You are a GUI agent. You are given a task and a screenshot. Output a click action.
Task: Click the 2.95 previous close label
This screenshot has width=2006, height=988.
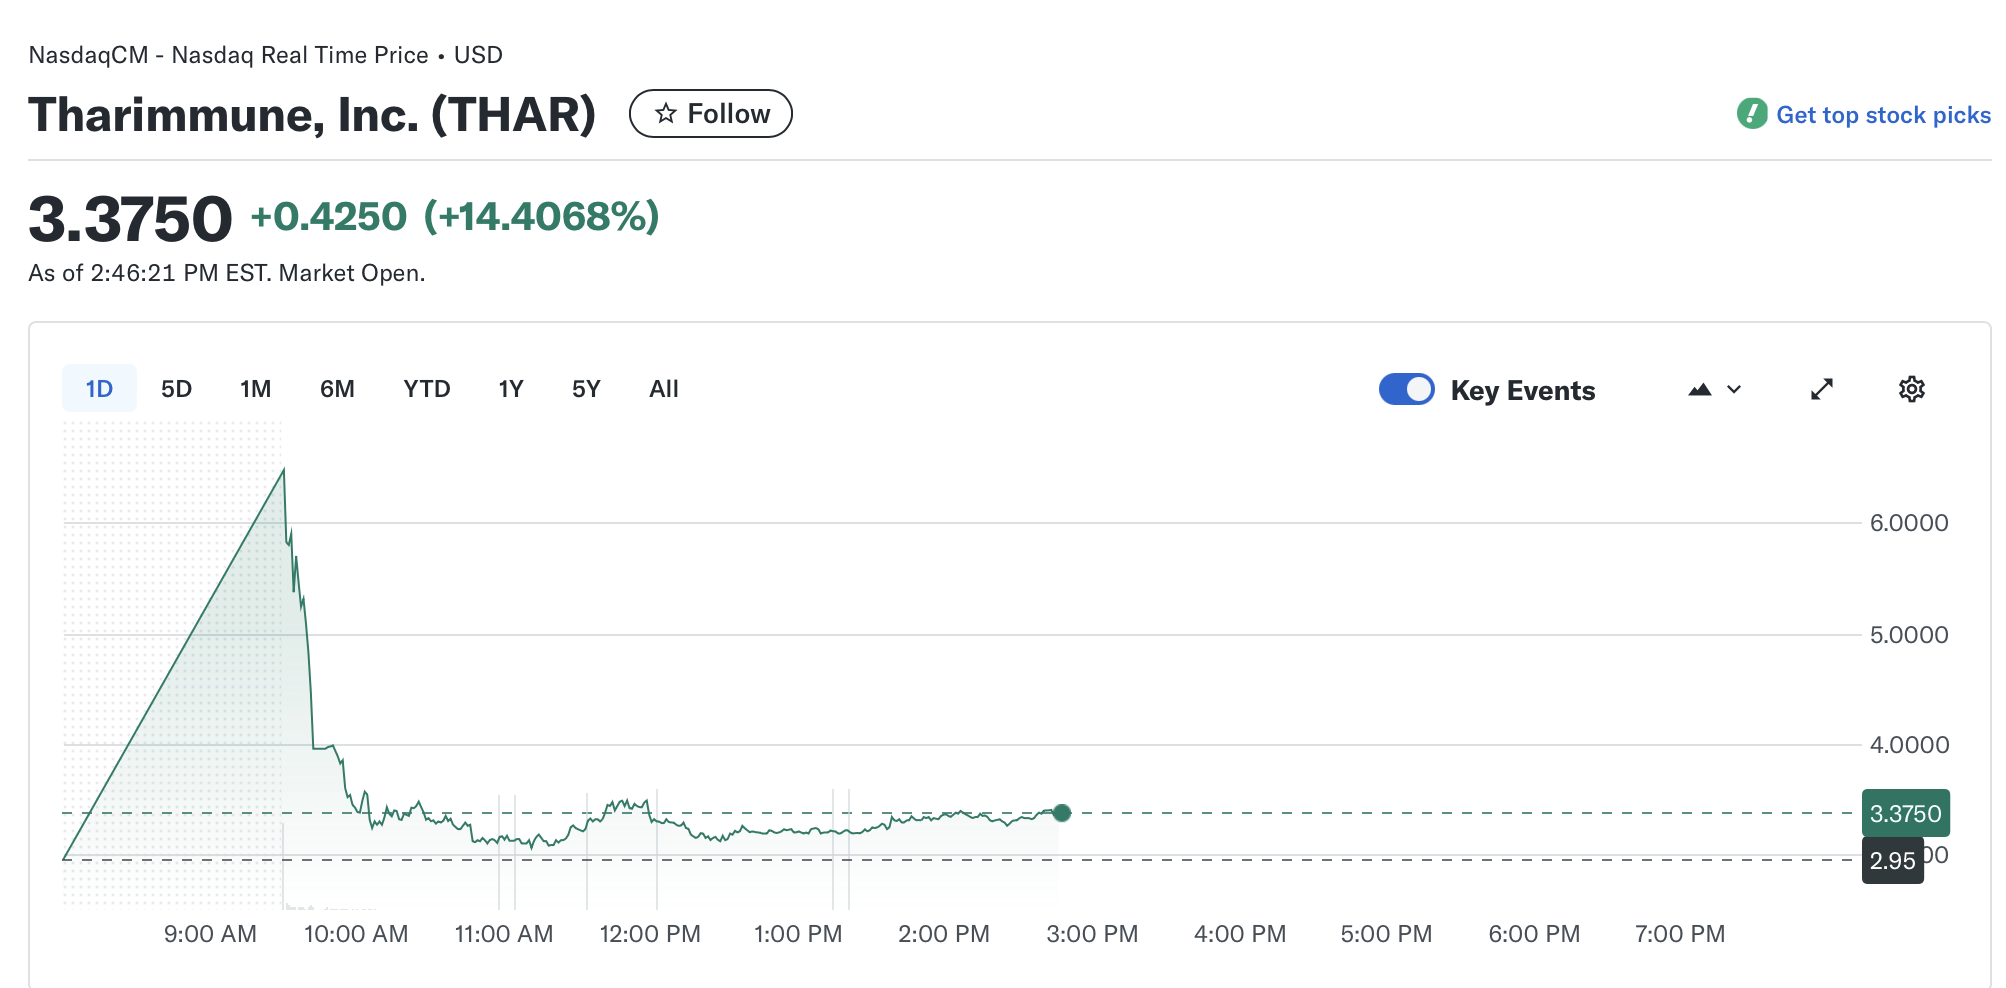1891,861
